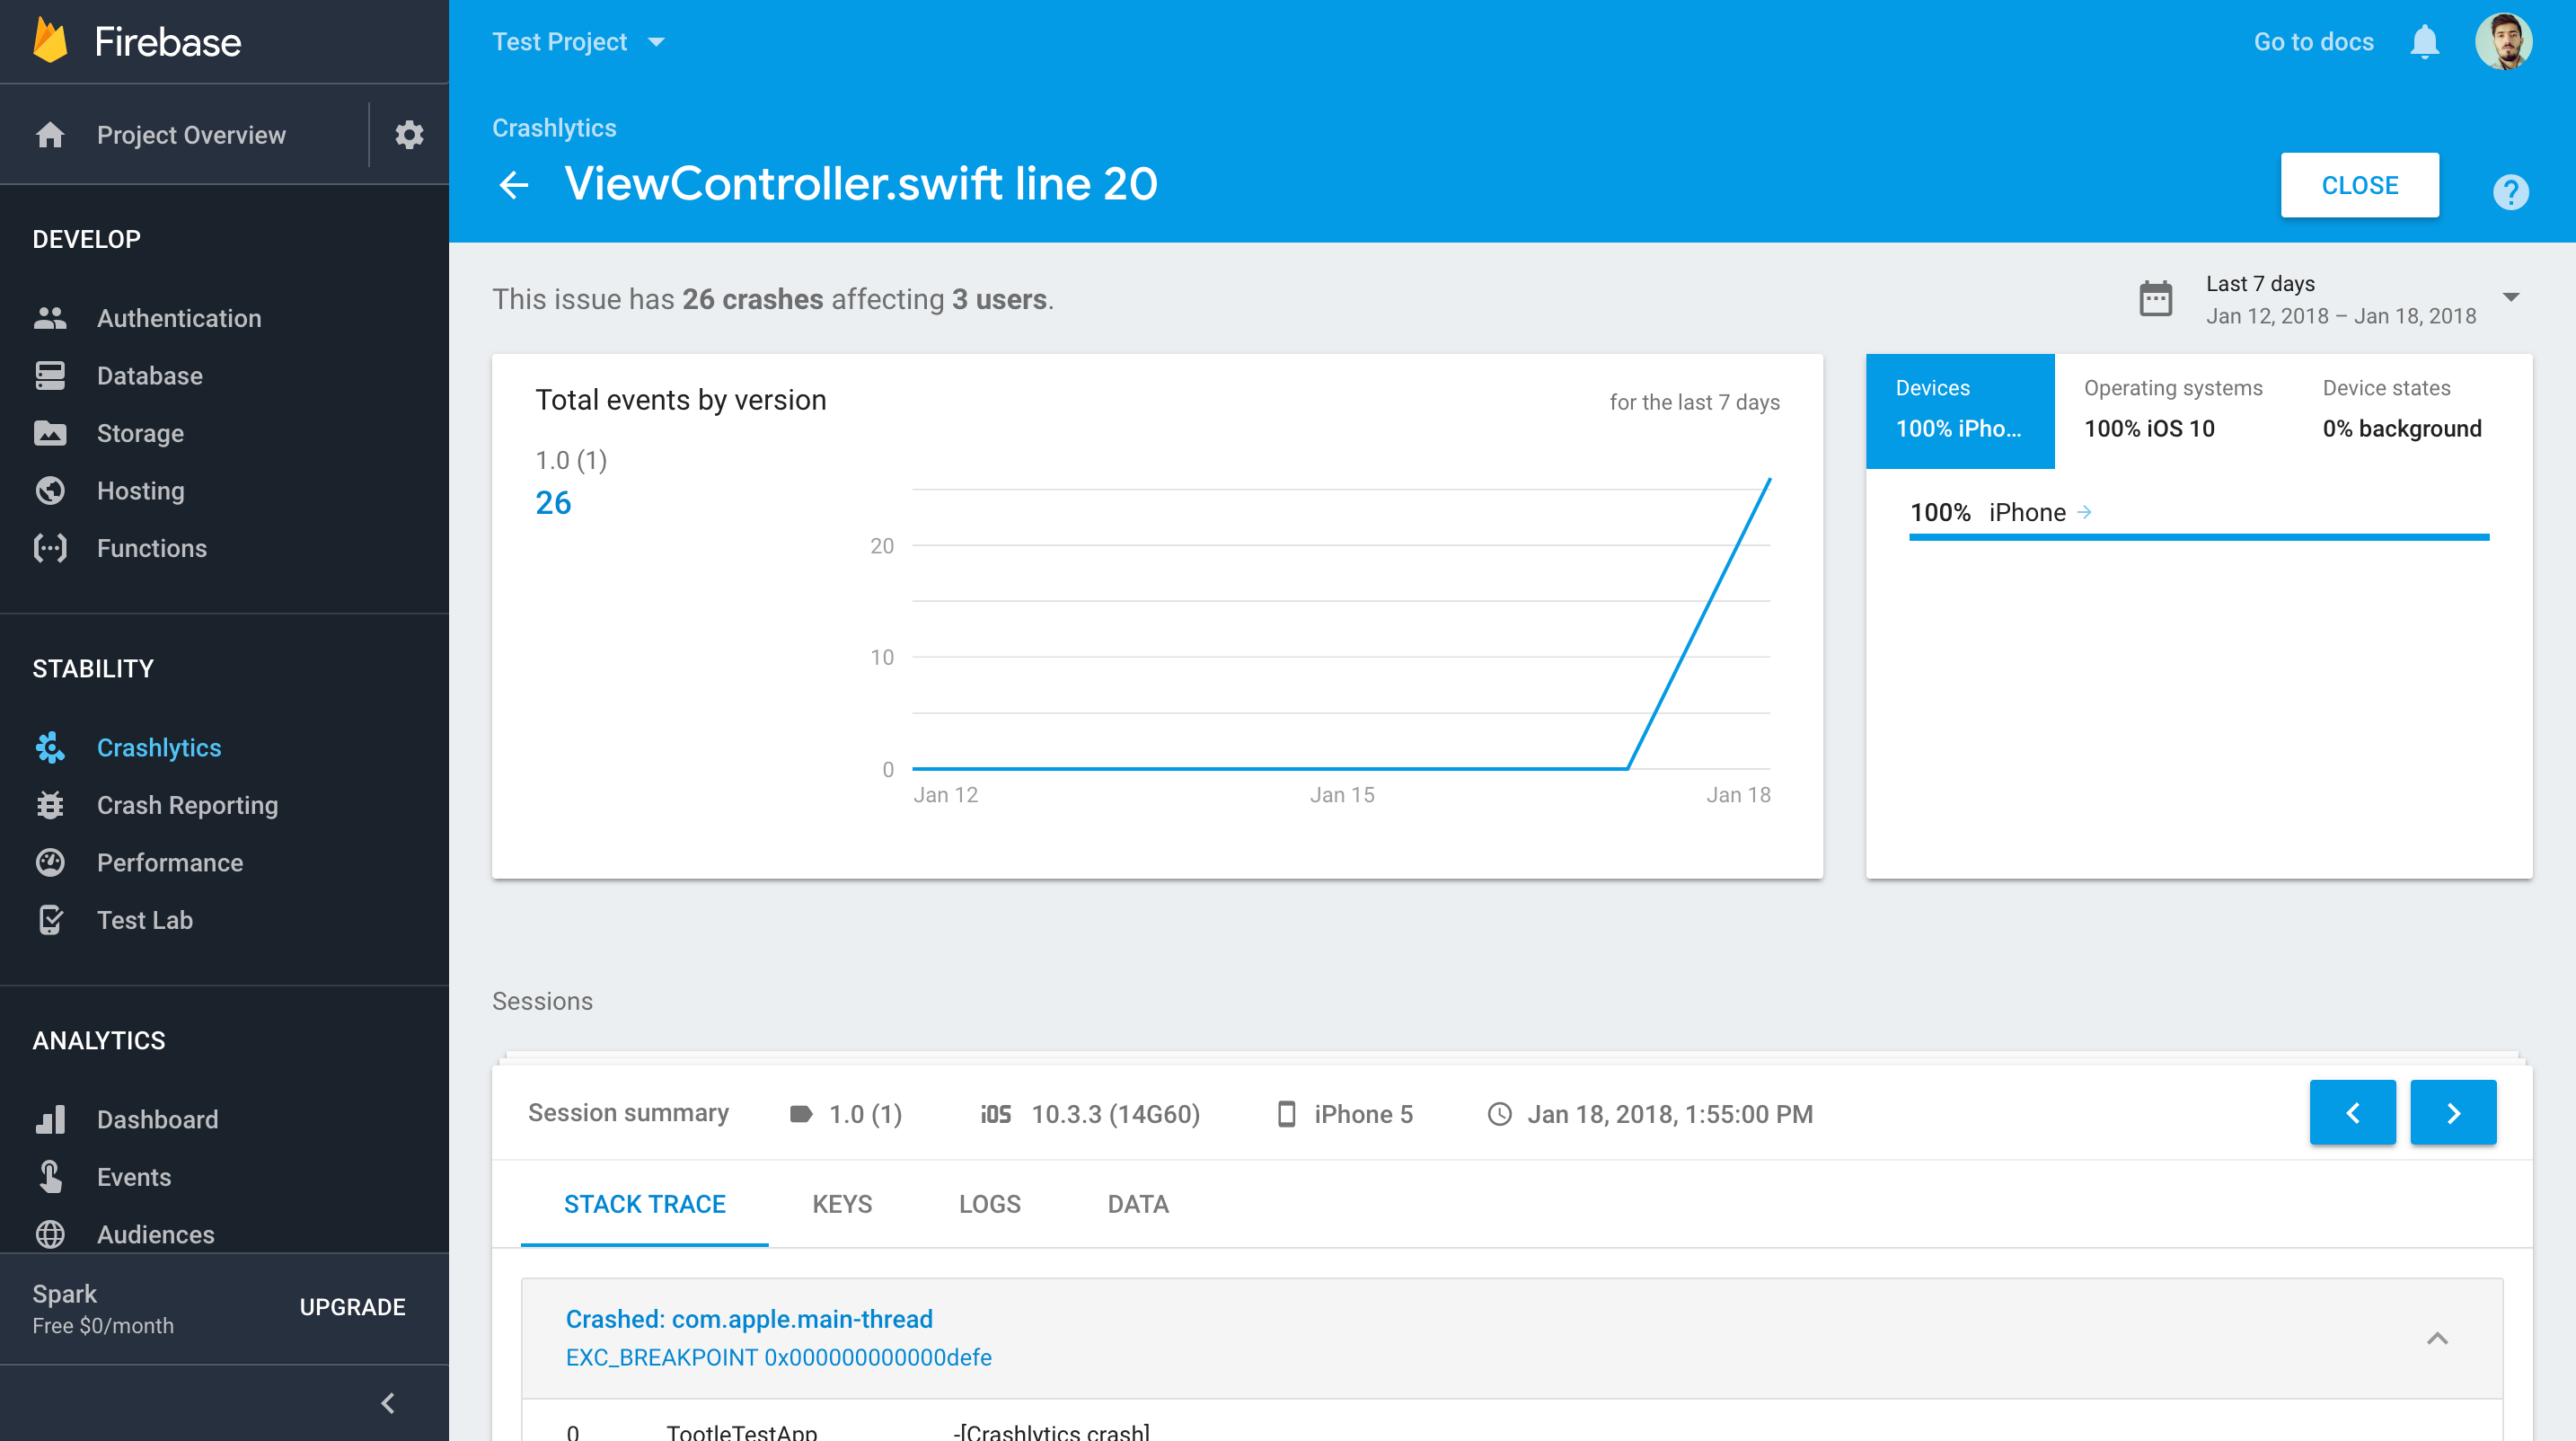Click the Hosting globe icon
The width and height of the screenshot is (2576, 1441).
click(50, 490)
